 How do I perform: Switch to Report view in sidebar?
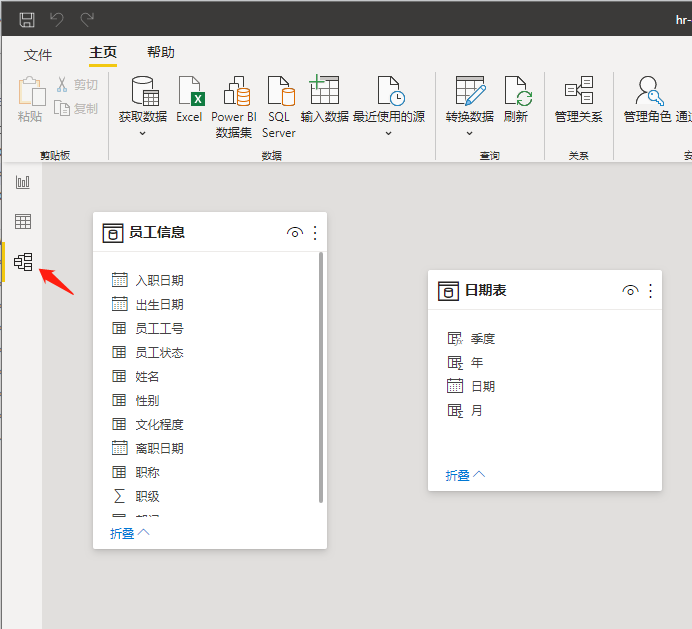coord(22,182)
